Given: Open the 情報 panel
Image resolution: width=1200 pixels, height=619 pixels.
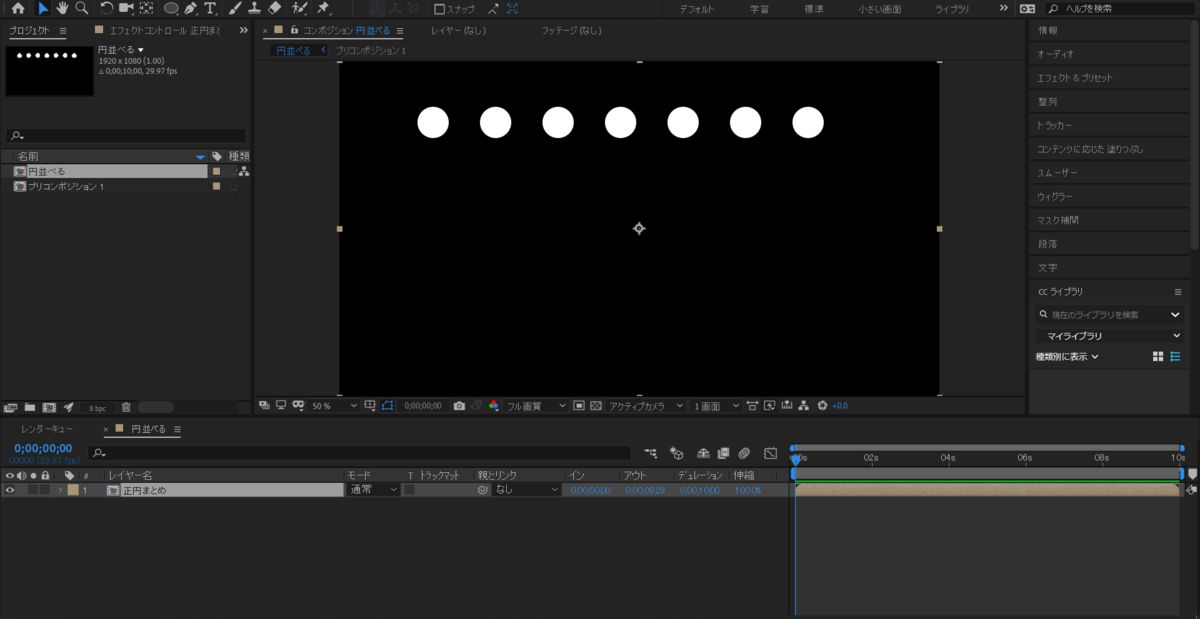Looking at the screenshot, I should (1047, 30).
